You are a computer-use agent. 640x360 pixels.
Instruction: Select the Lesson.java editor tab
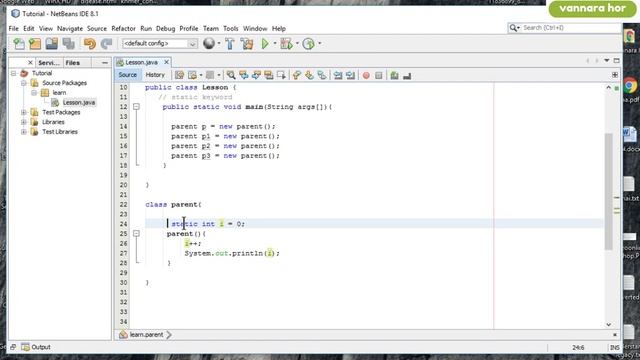[141, 62]
